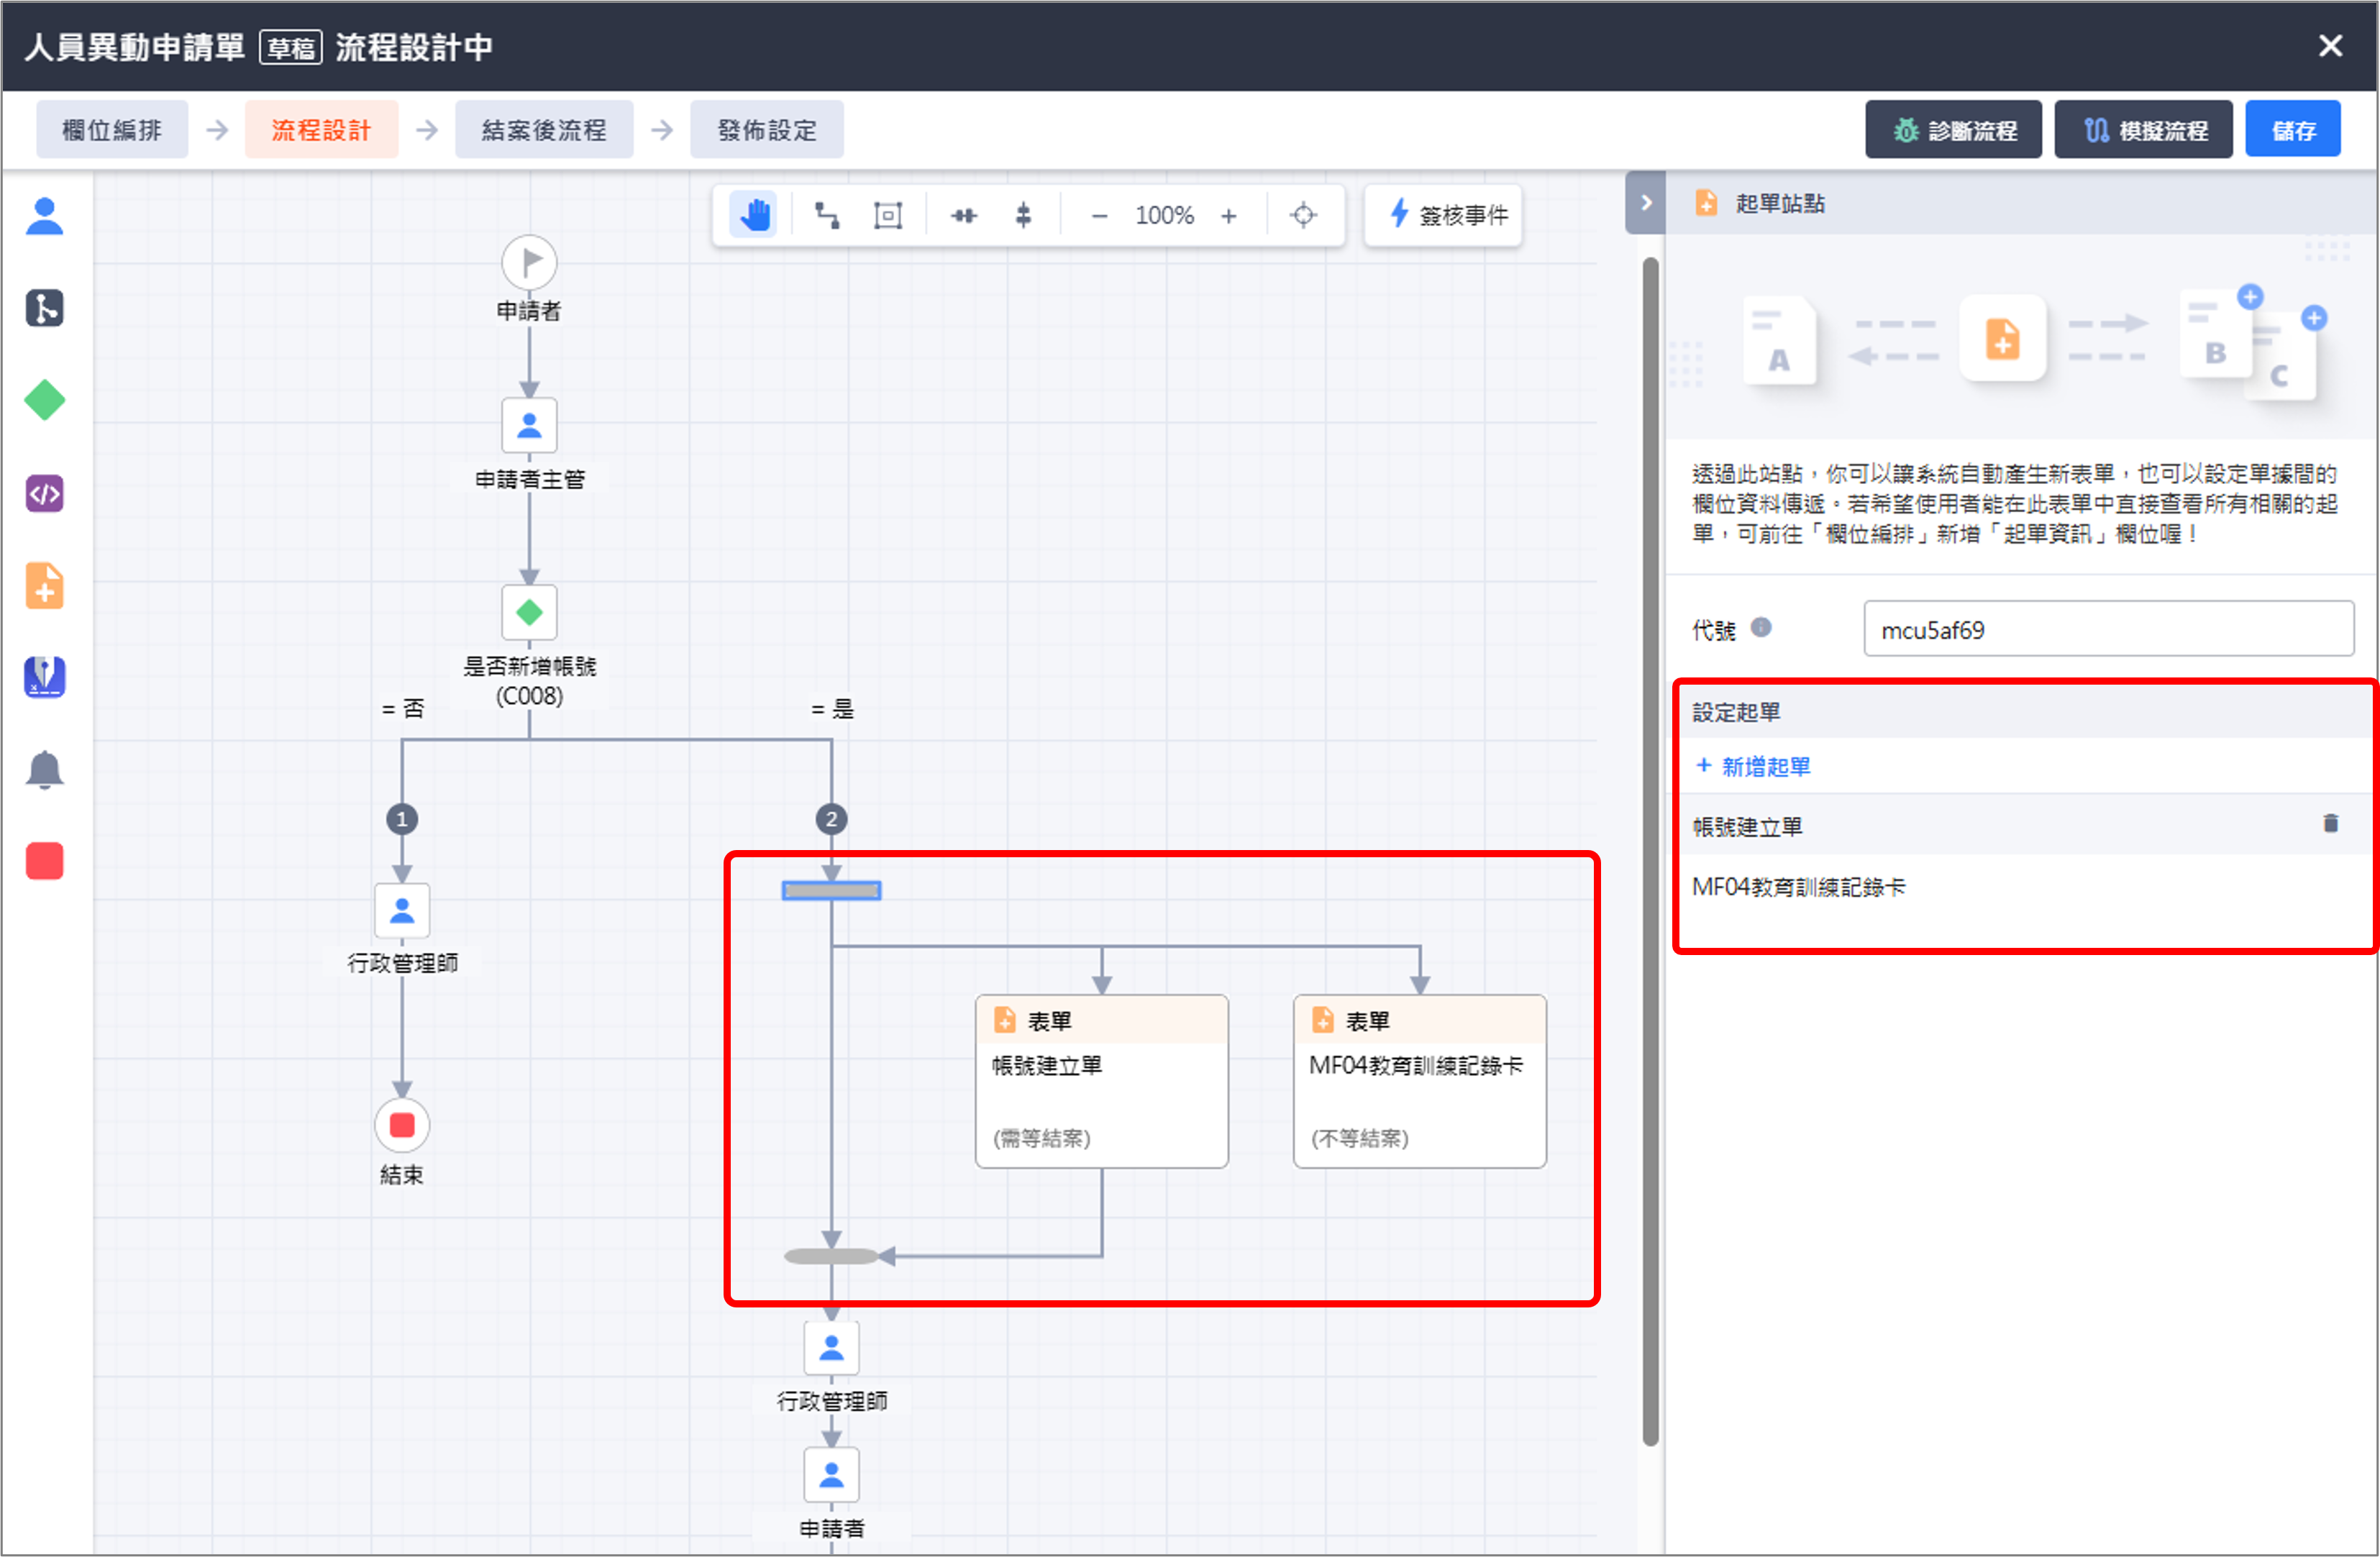Image resolution: width=2380 pixels, height=1557 pixels.
Task: Select the 申請者 start node with the flag
Action: click(x=529, y=263)
